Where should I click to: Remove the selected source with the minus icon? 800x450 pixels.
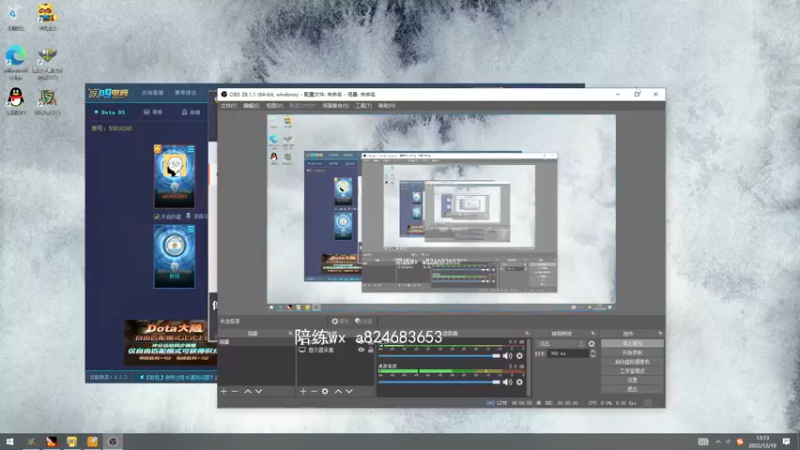(314, 391)
